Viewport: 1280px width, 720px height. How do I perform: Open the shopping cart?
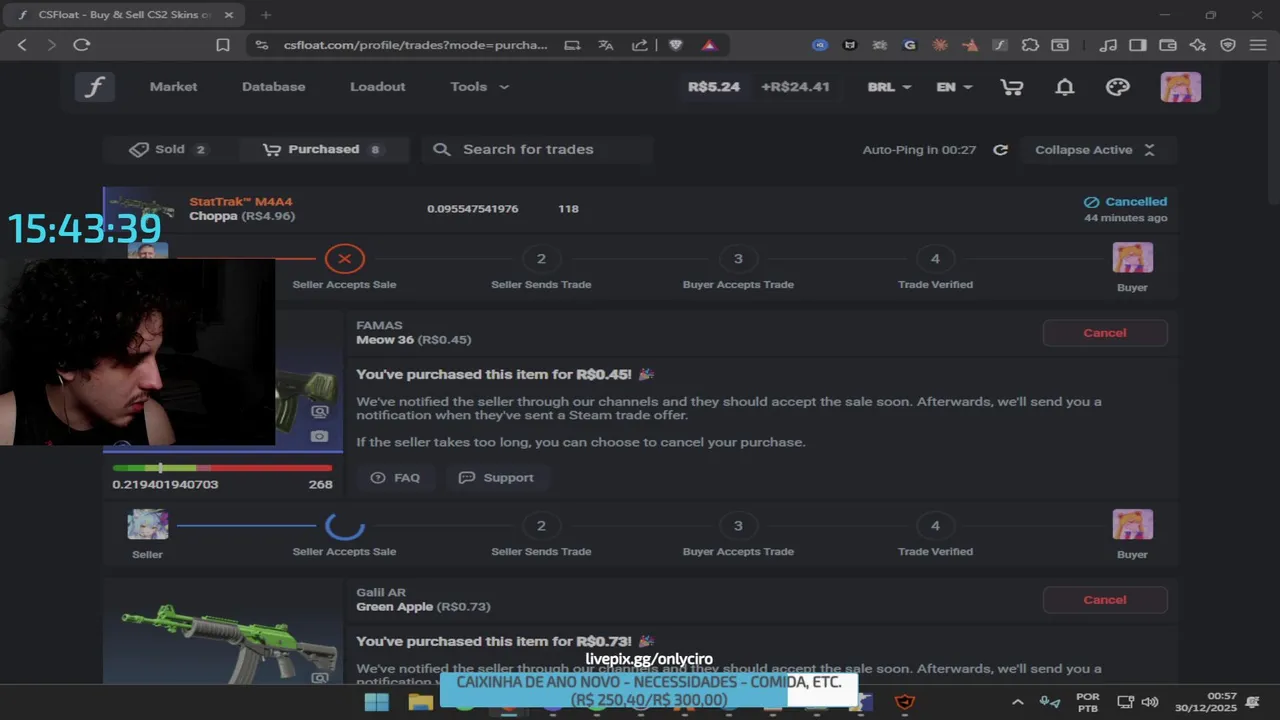click(1011, 87)
